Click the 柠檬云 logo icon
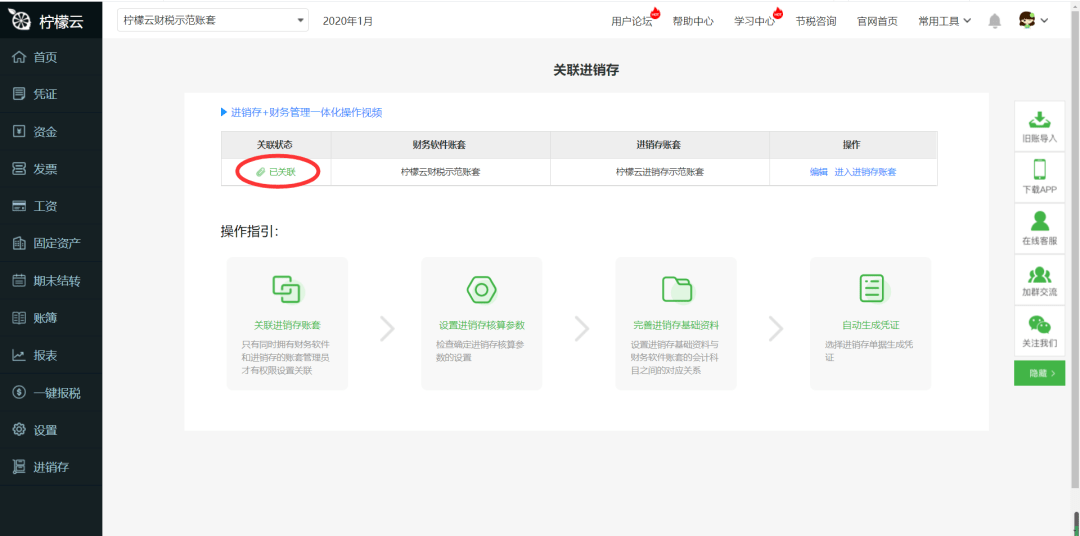 pyautogui.click(x=19, y=20)
